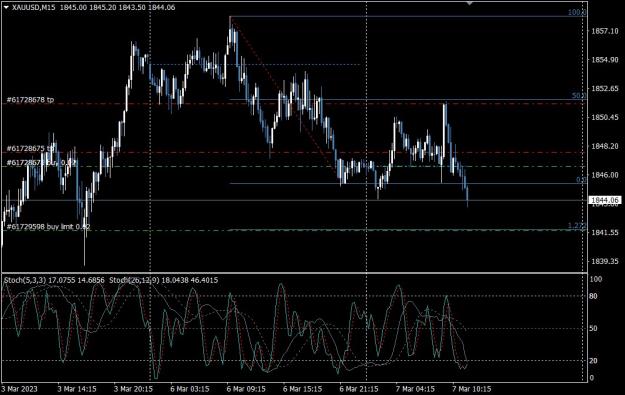
Task: Select the buy 0.02 order label
Action: coord(41,163)
